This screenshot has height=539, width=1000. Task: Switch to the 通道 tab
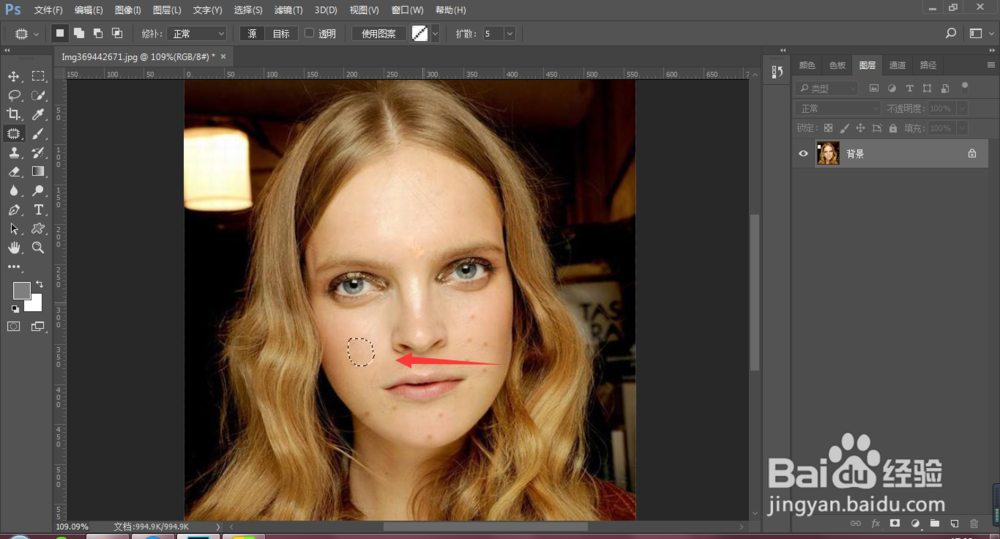coord(897,65)
